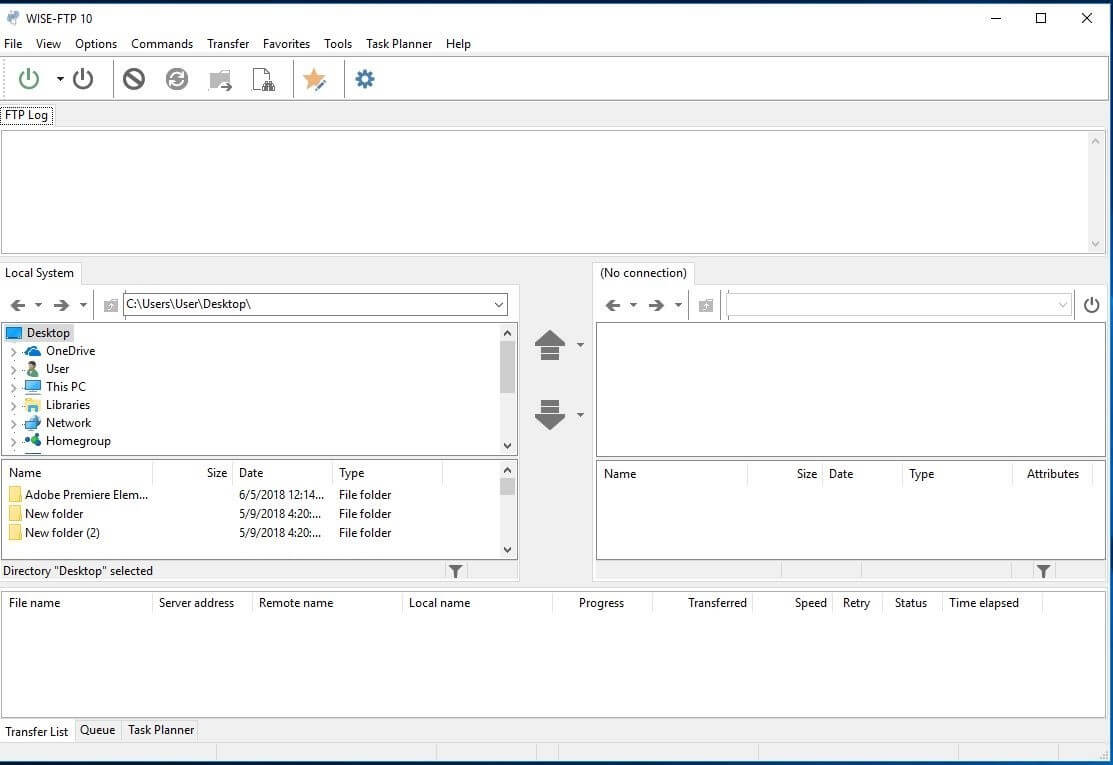
Task: Open the Adobe Premiere Elements folder entry
Action: coord(86,495)
